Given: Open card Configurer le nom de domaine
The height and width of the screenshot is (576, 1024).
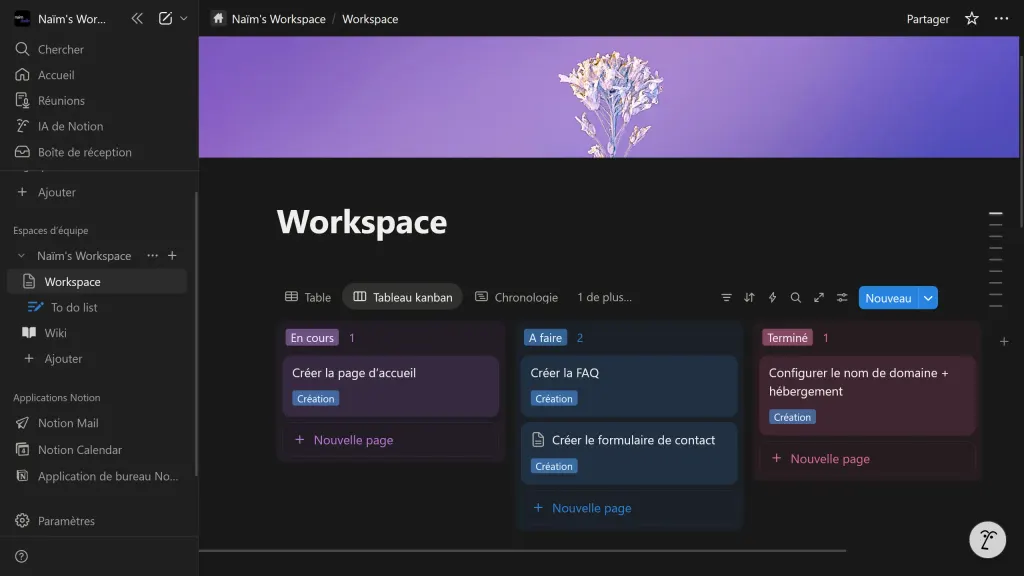Looking at the screenshot, I should coord(867,395).
